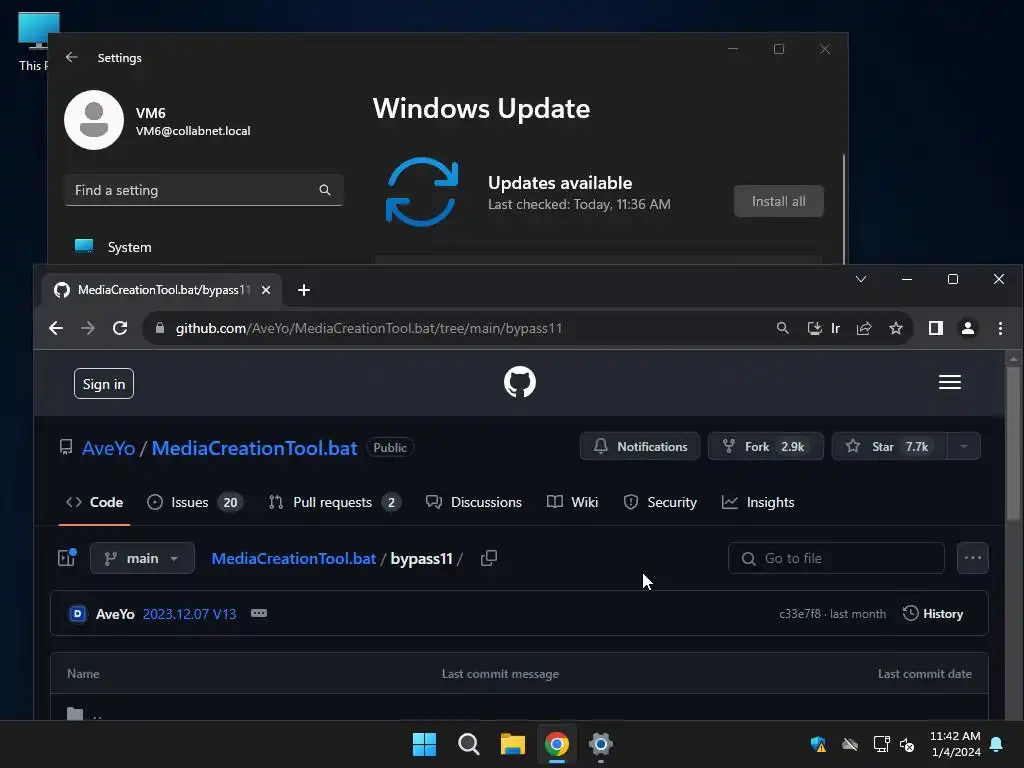Open the commit History
Screen dimensions: 1024x768
coord(933,614)
